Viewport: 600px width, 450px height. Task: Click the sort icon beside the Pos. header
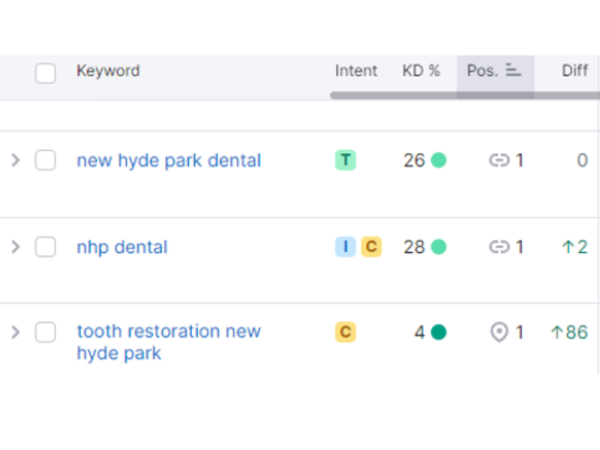pyautogui.click(x=514, y=71)
